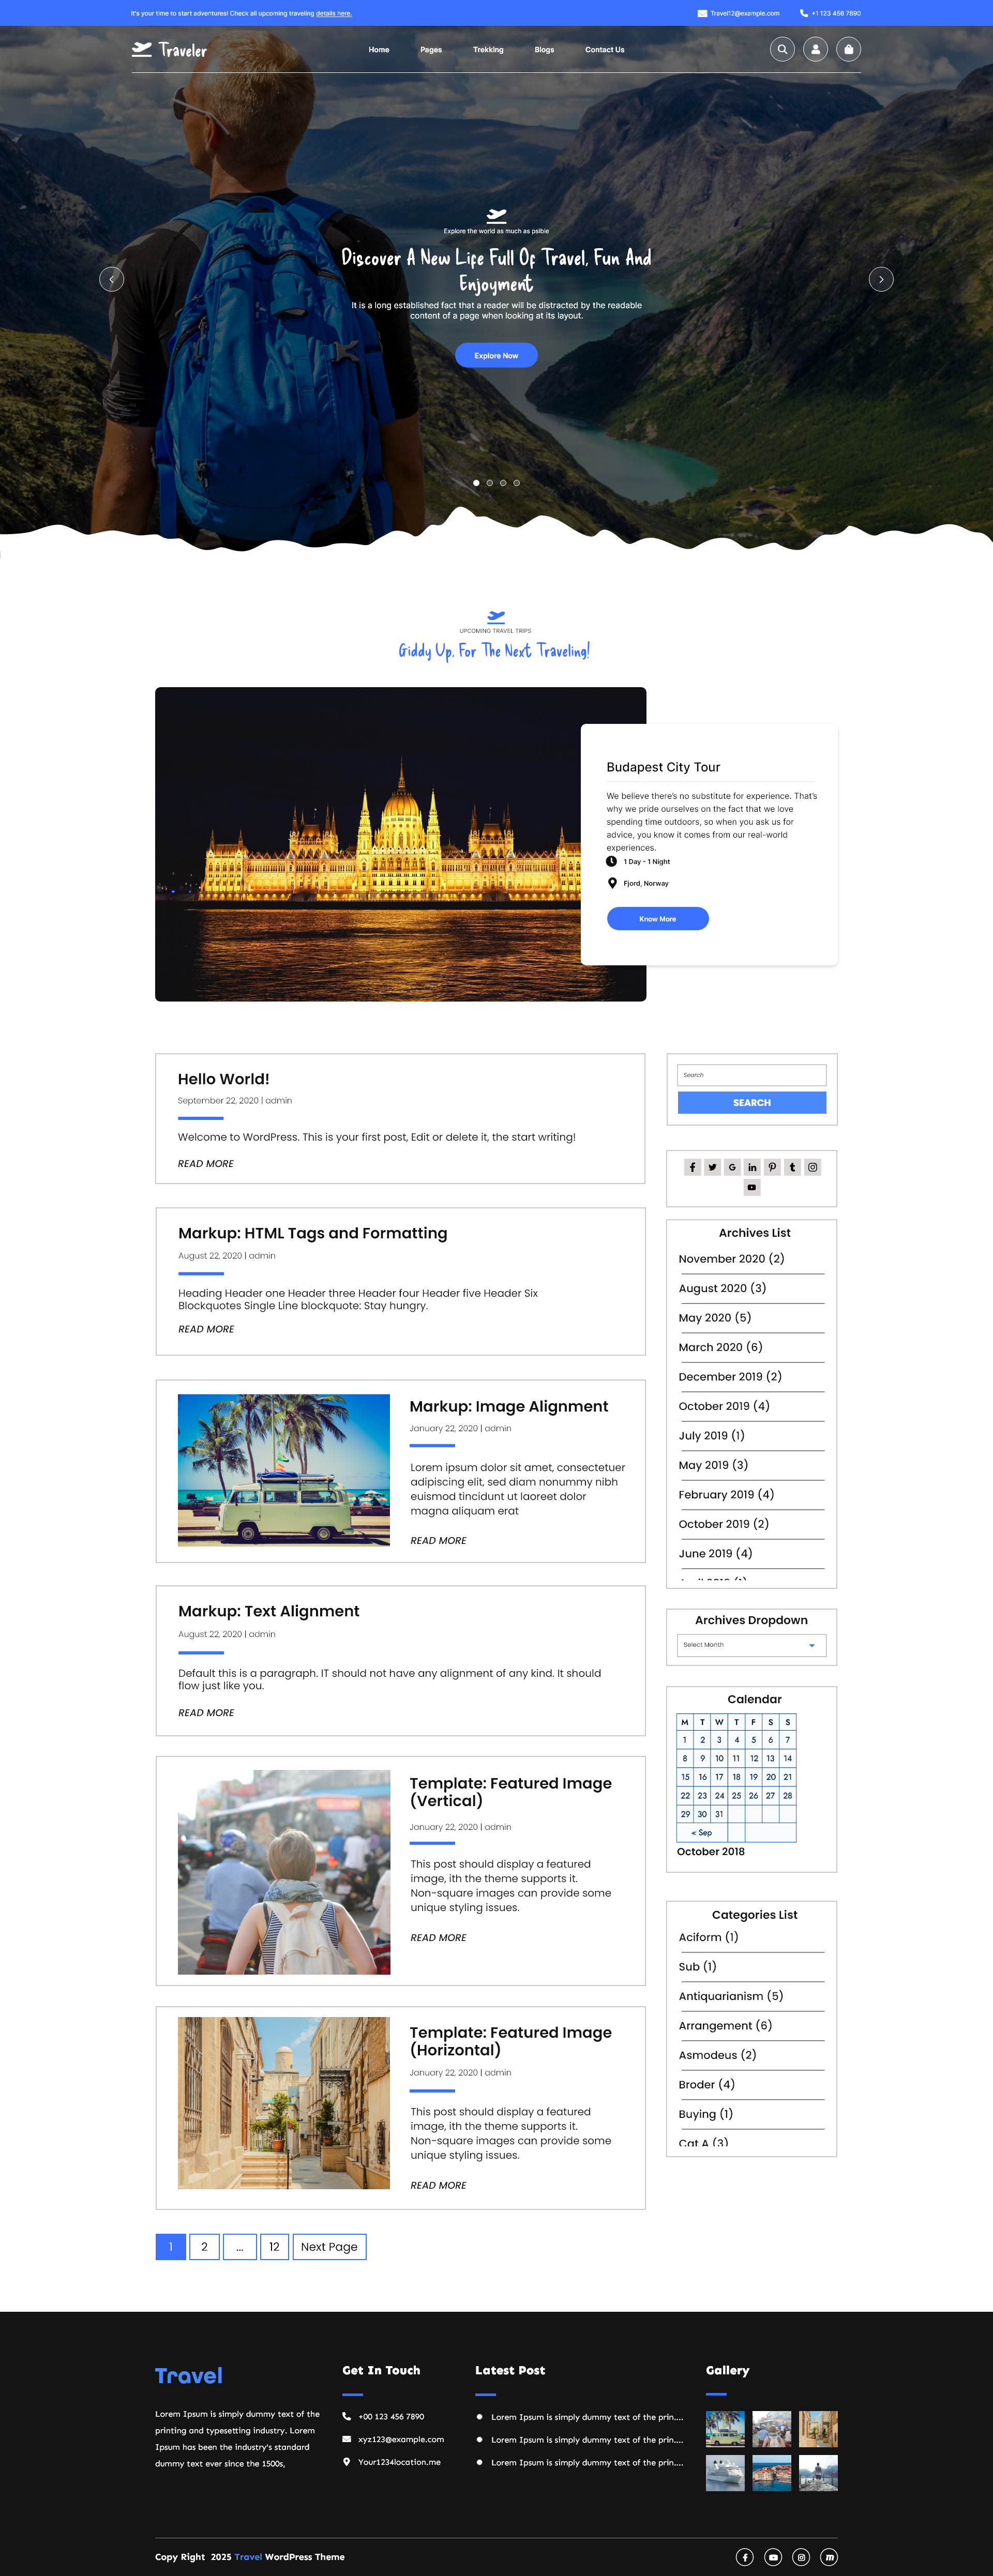Select the fourth hero slider dot
This screenshot has width=993, height=2576.
(x=517, y=483)
